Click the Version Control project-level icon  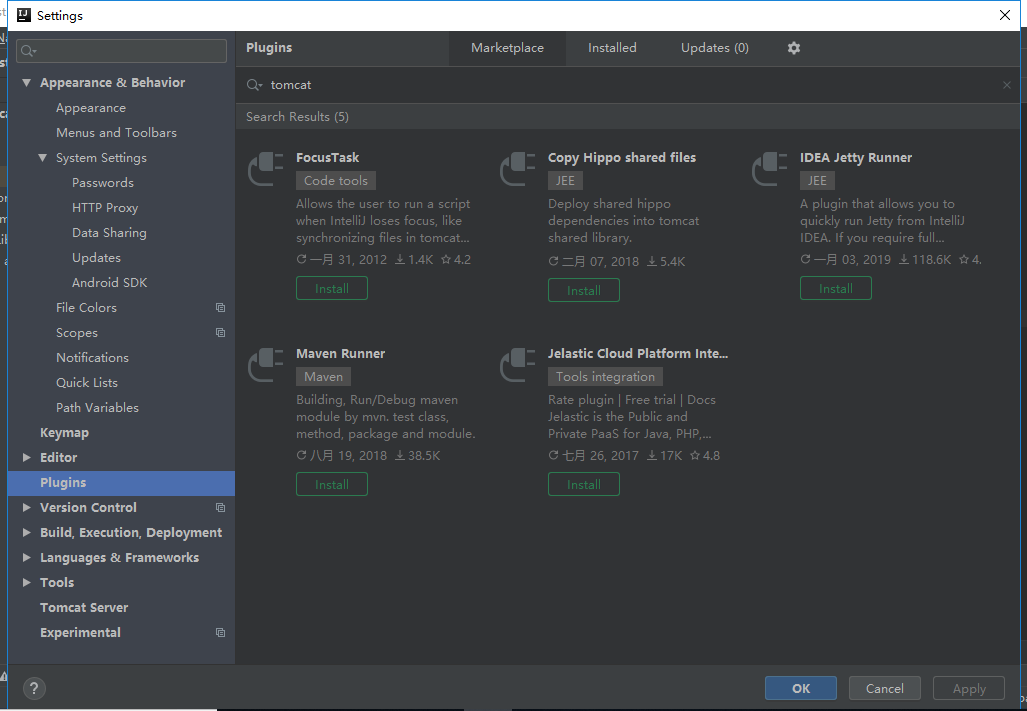[221, 507]
